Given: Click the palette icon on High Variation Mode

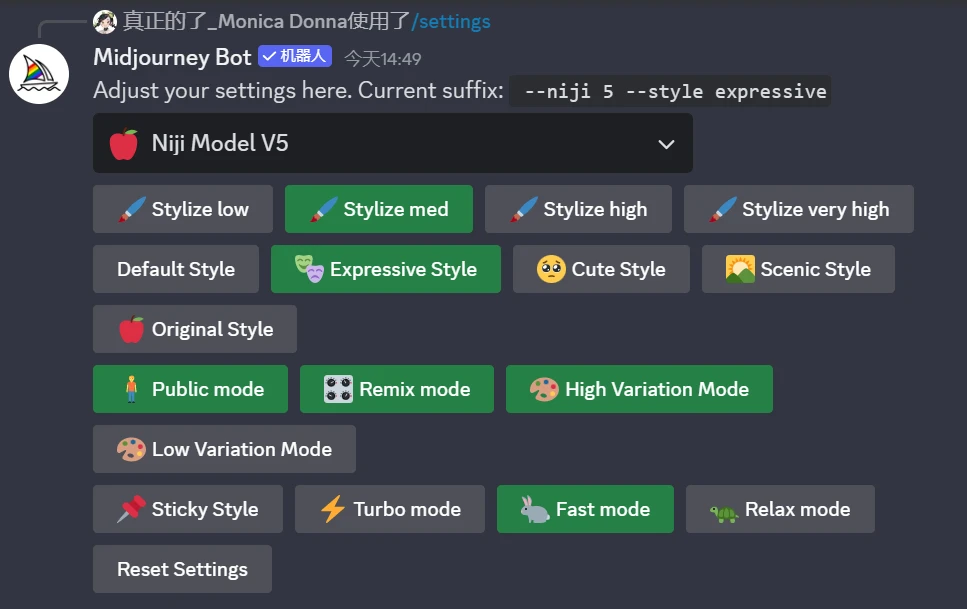Looking at the screenshot, I should pos(544,389).
